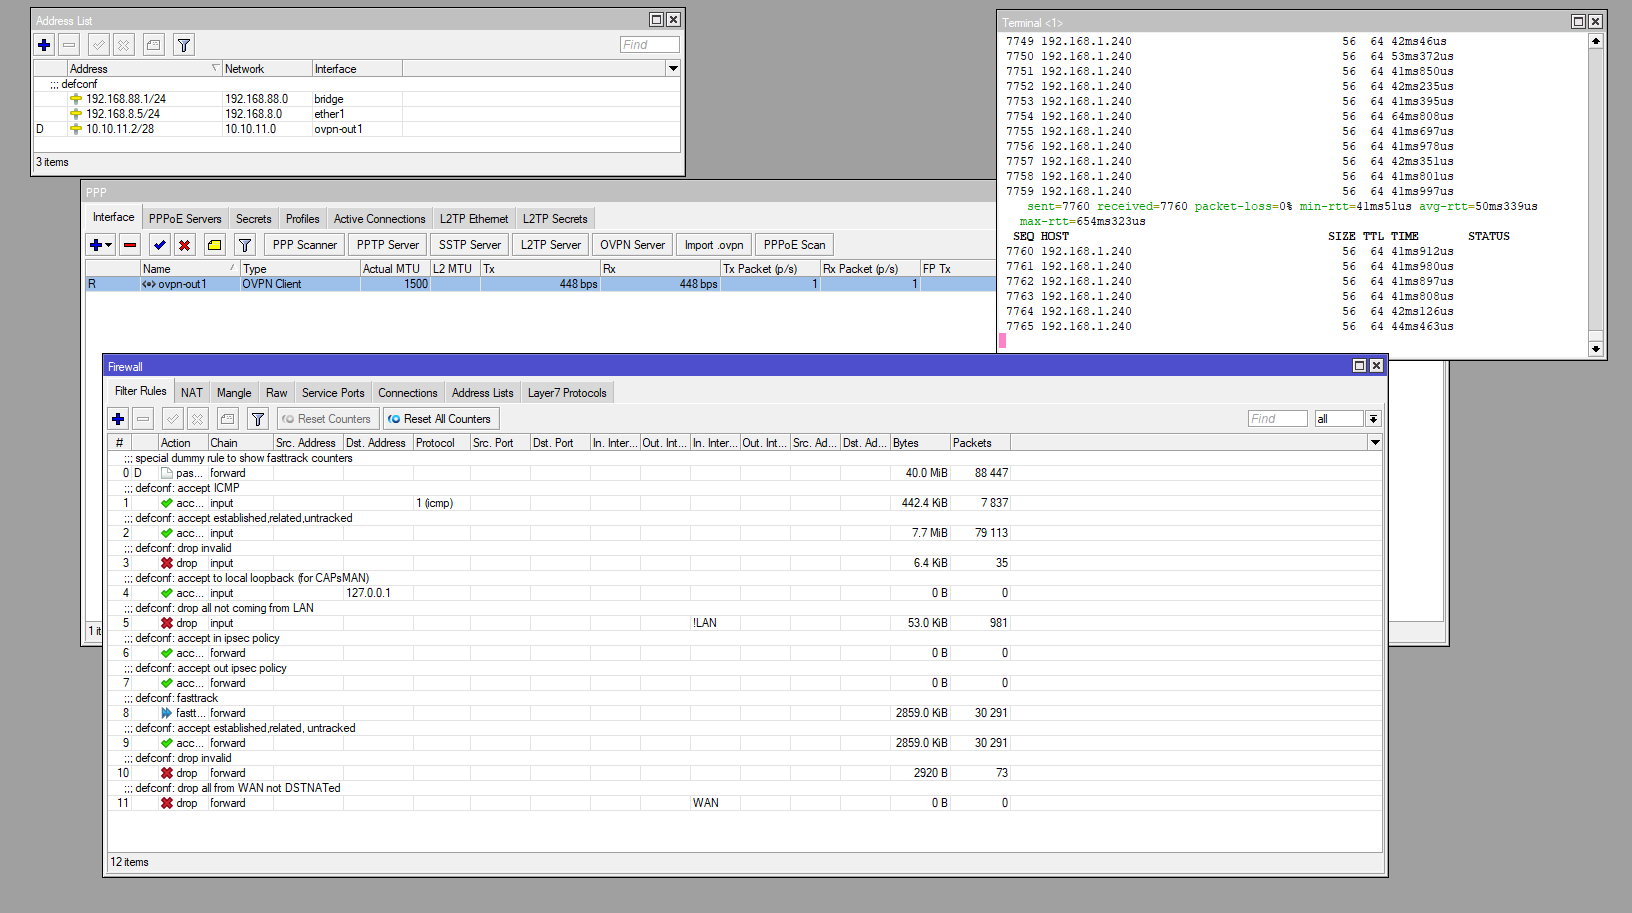The image size is (1632, 913).
Task: Switch to NAT tab in Firewall
Action: click(x=192, y=393)
